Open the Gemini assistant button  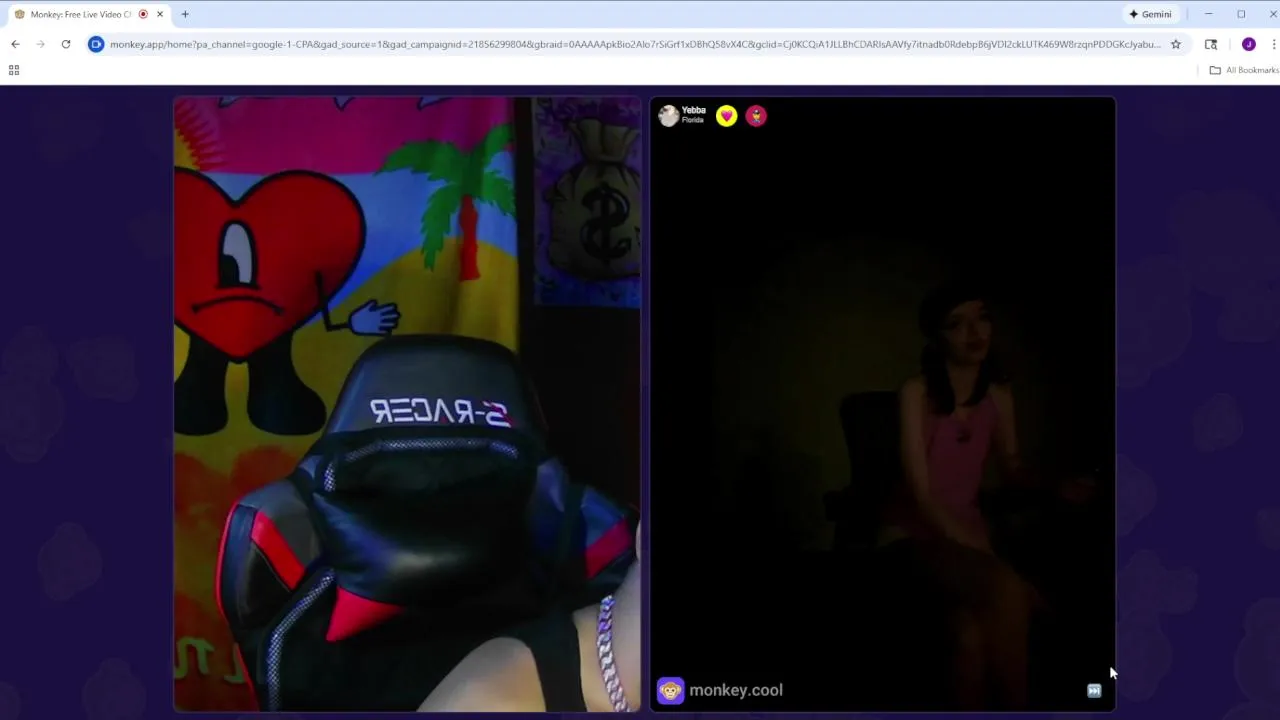click(x=1150, y=14)
